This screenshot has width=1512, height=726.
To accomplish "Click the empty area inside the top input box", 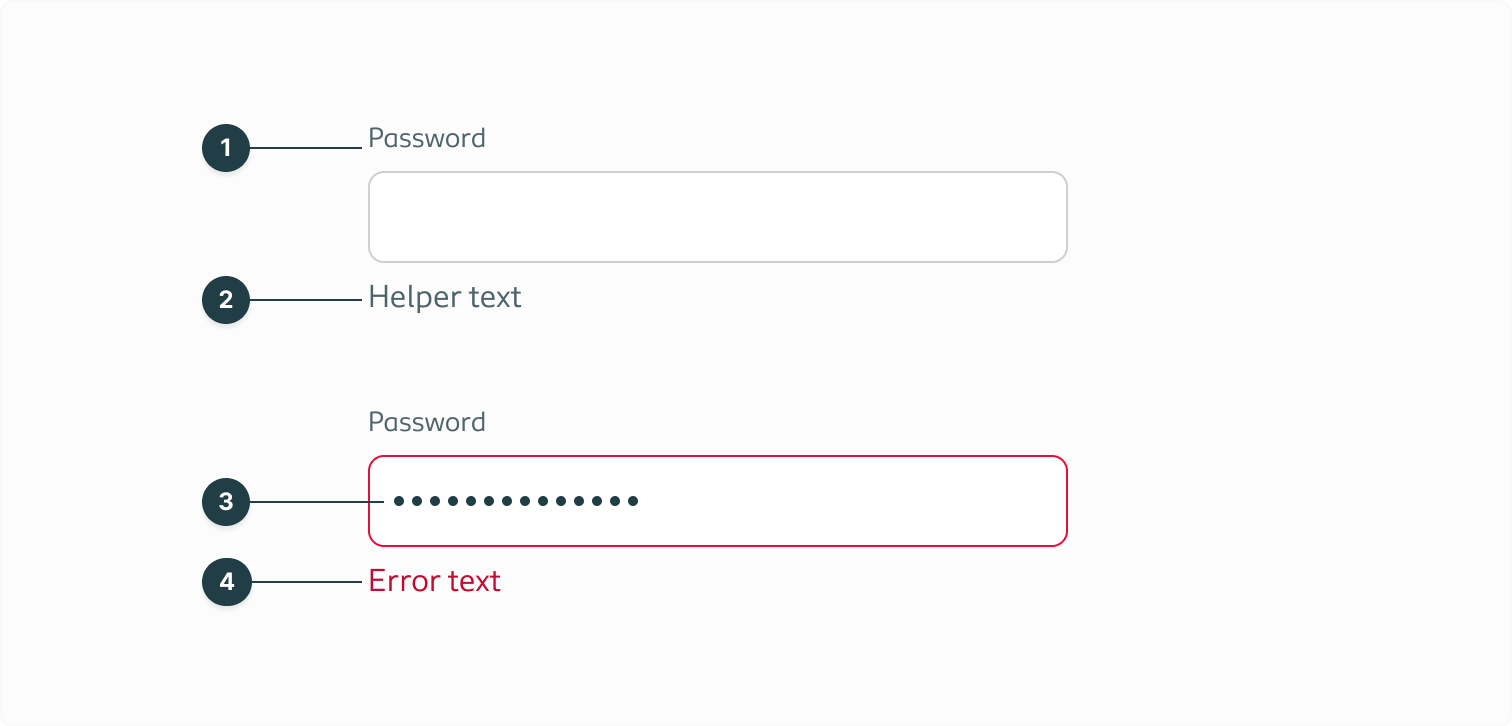I will tap(717, 216).
